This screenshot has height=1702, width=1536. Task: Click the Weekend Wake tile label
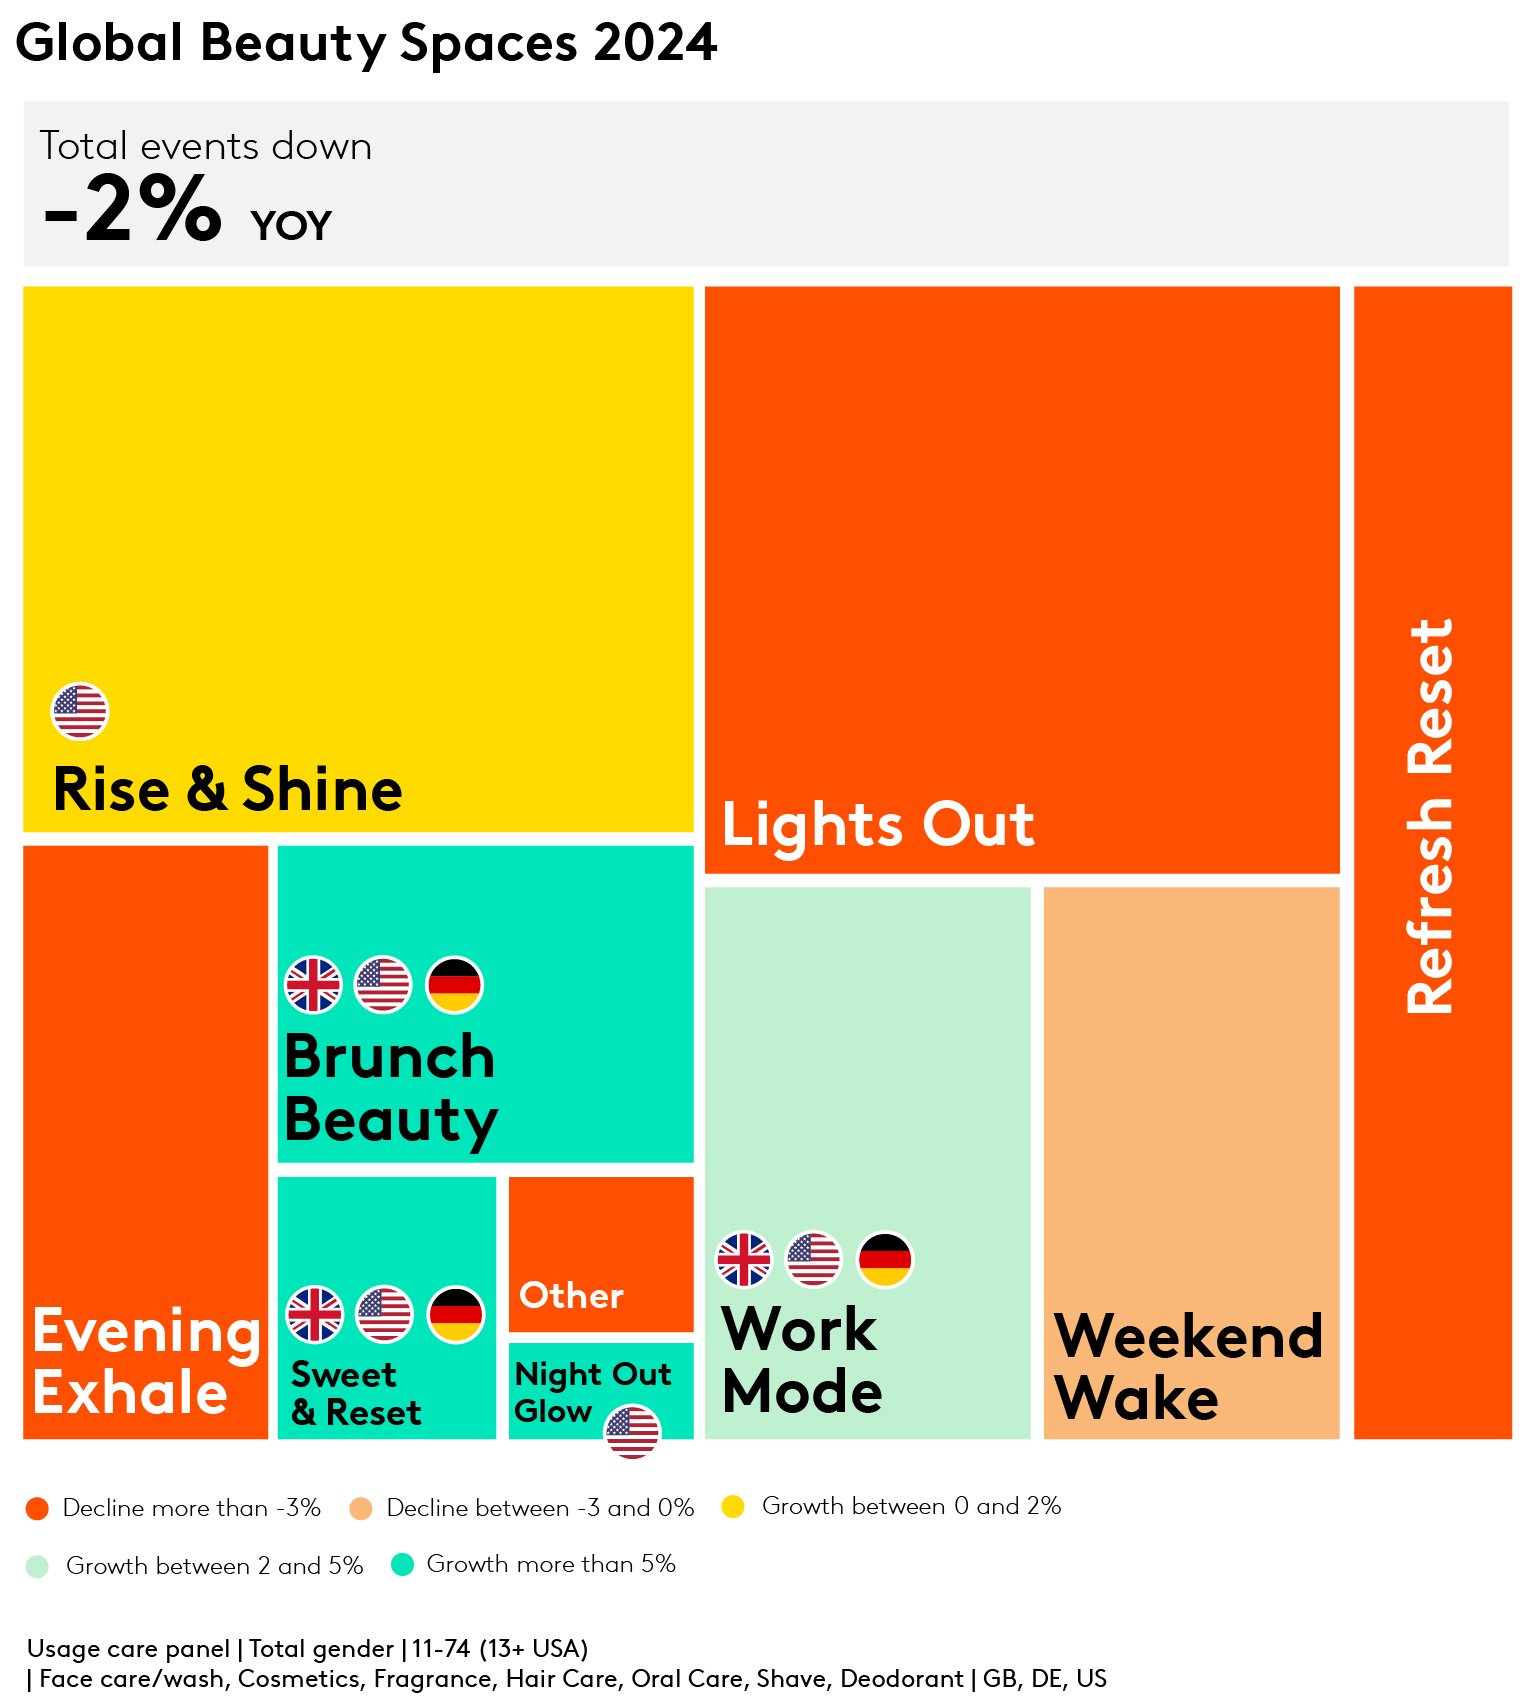click(x=1188, y=1366)
